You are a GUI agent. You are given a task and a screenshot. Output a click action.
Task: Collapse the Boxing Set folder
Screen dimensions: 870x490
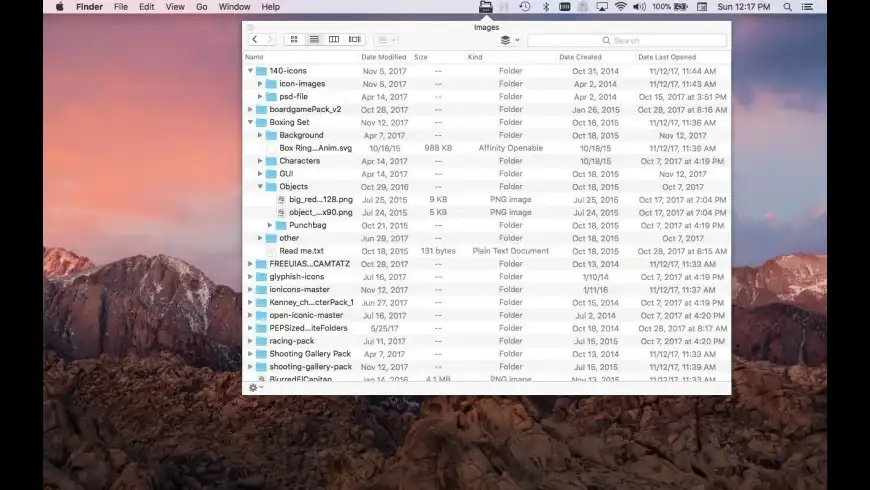tap(250, 122)
